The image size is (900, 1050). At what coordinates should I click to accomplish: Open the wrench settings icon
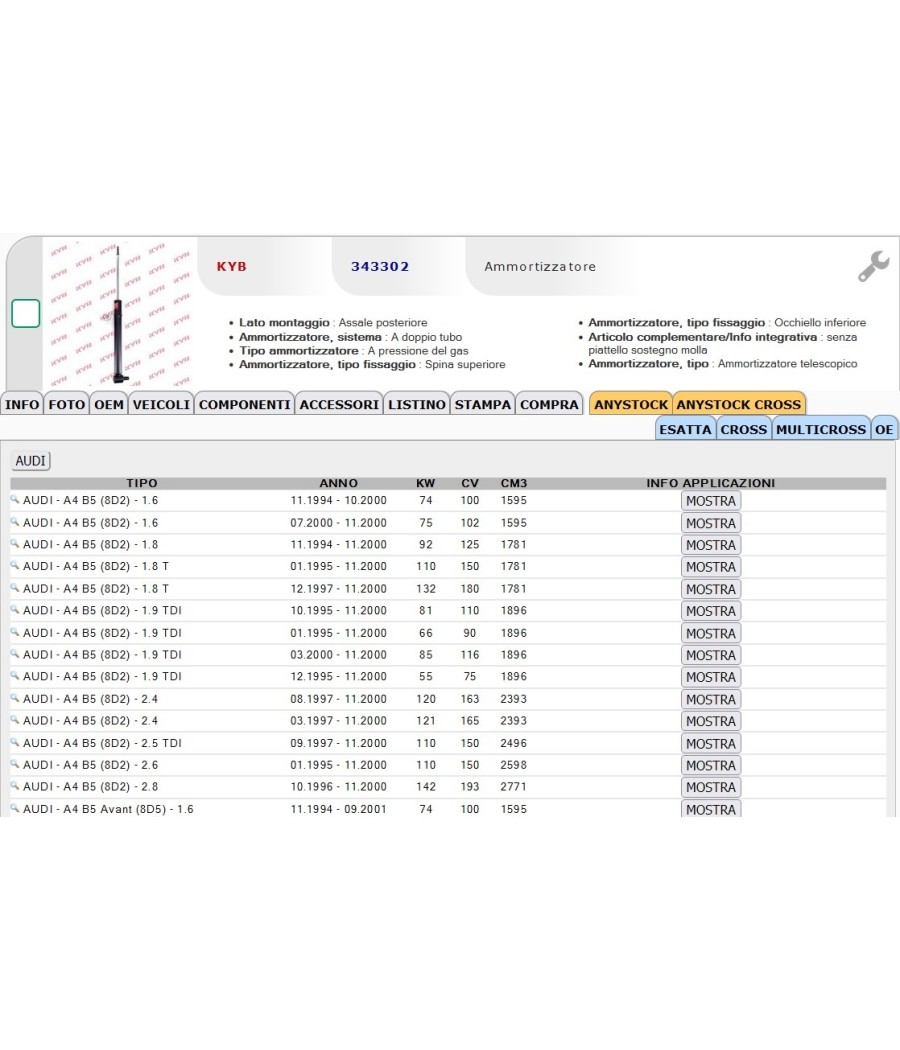point(874,267)
